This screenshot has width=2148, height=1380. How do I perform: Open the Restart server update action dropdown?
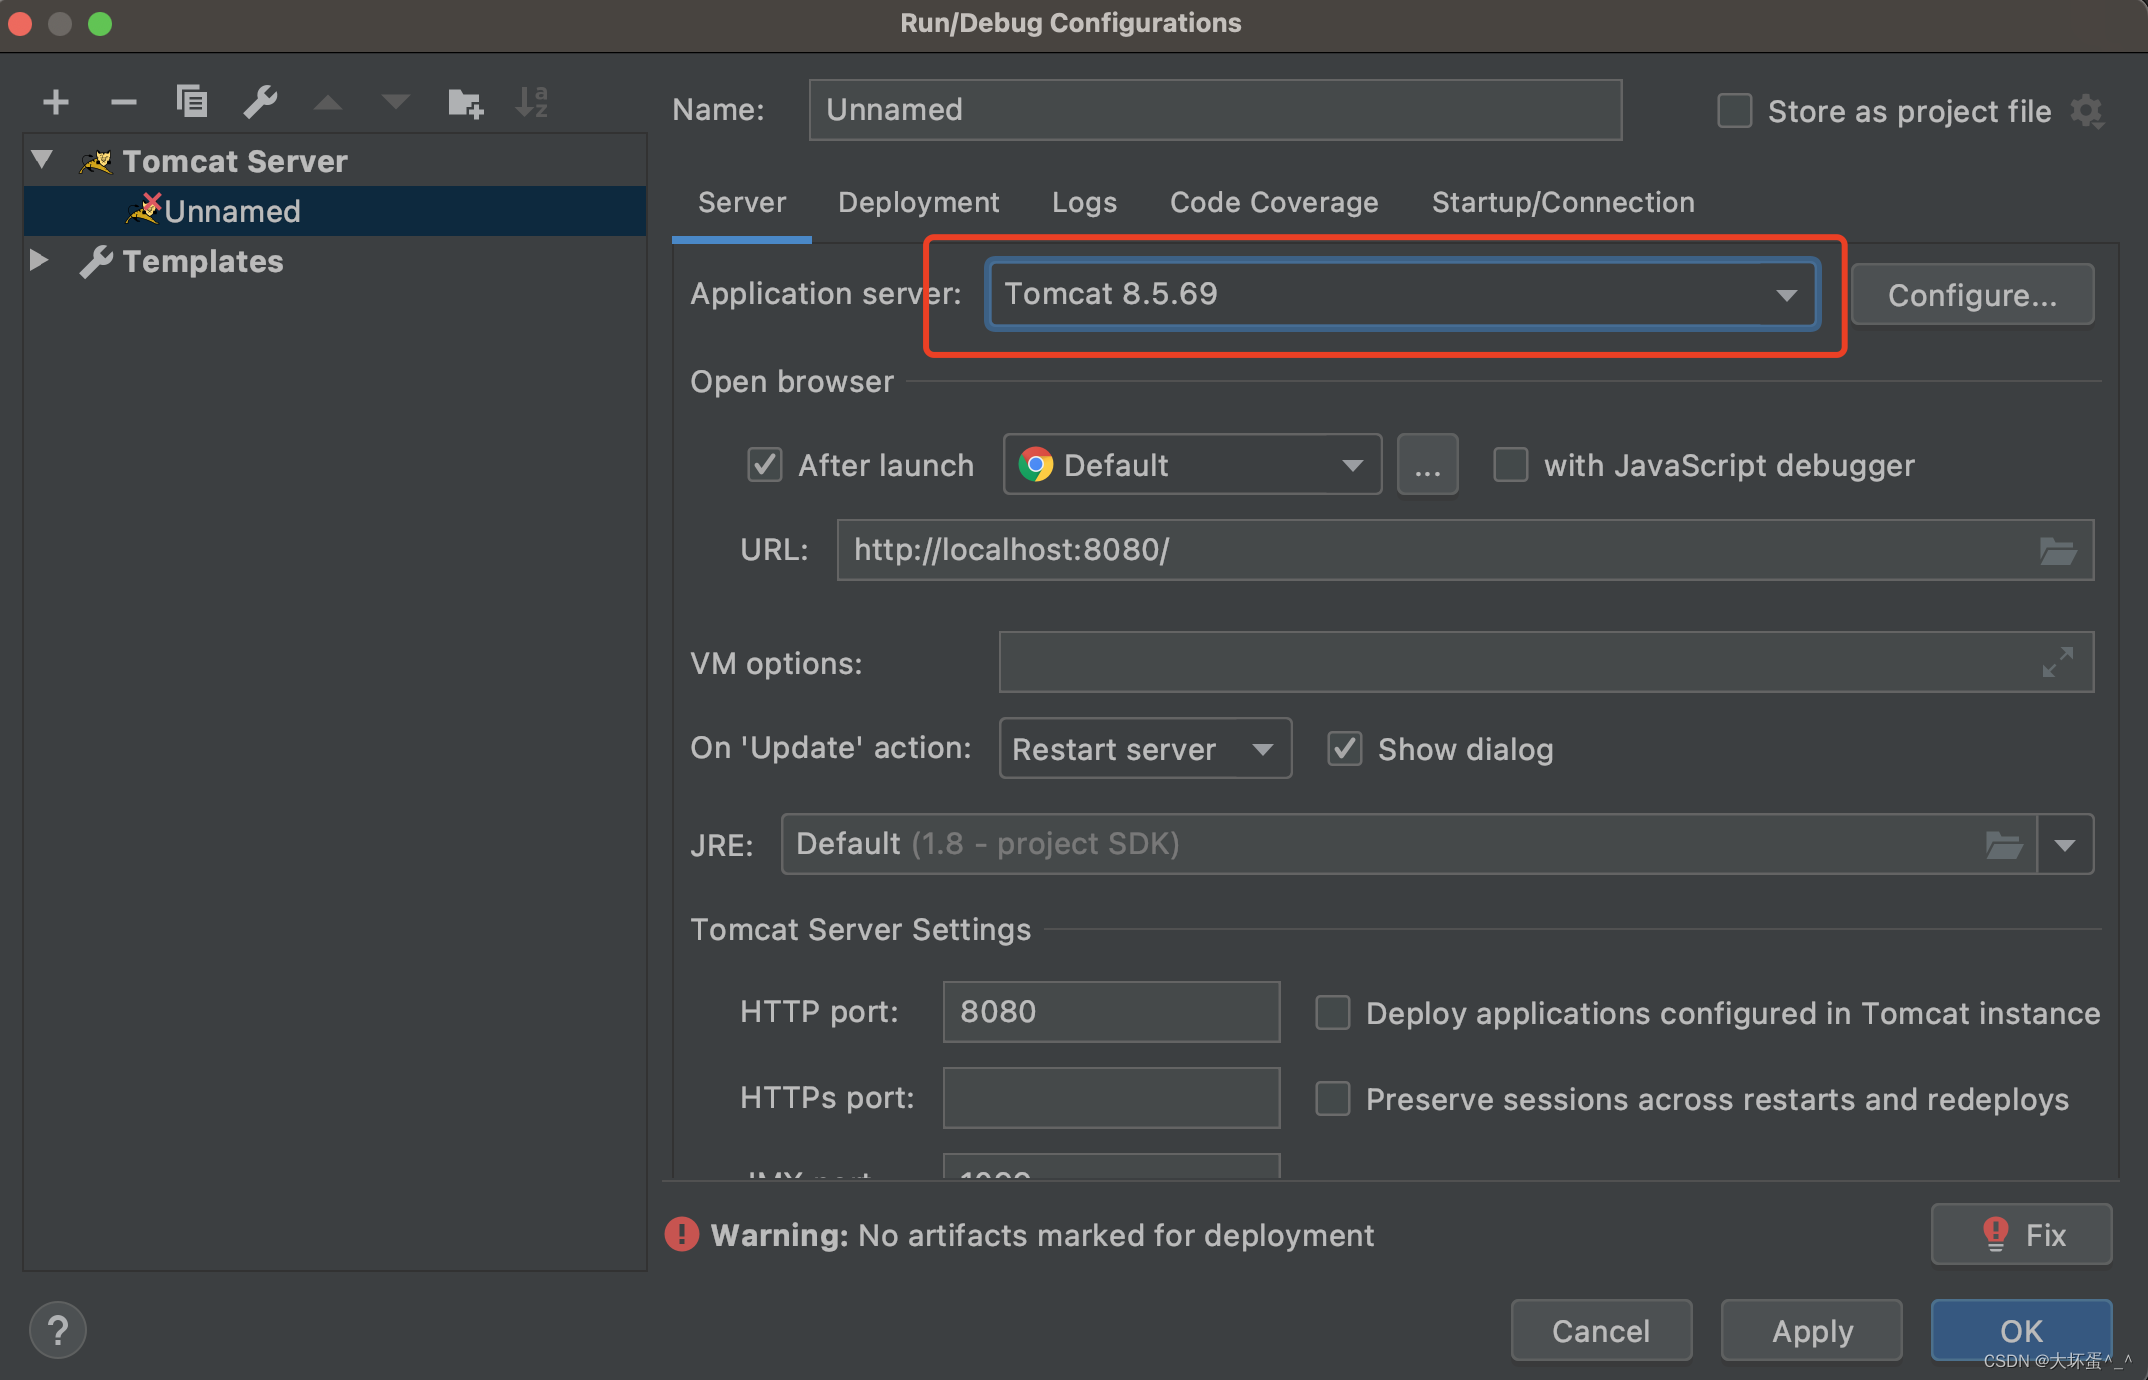click(x=1145, y=749)
